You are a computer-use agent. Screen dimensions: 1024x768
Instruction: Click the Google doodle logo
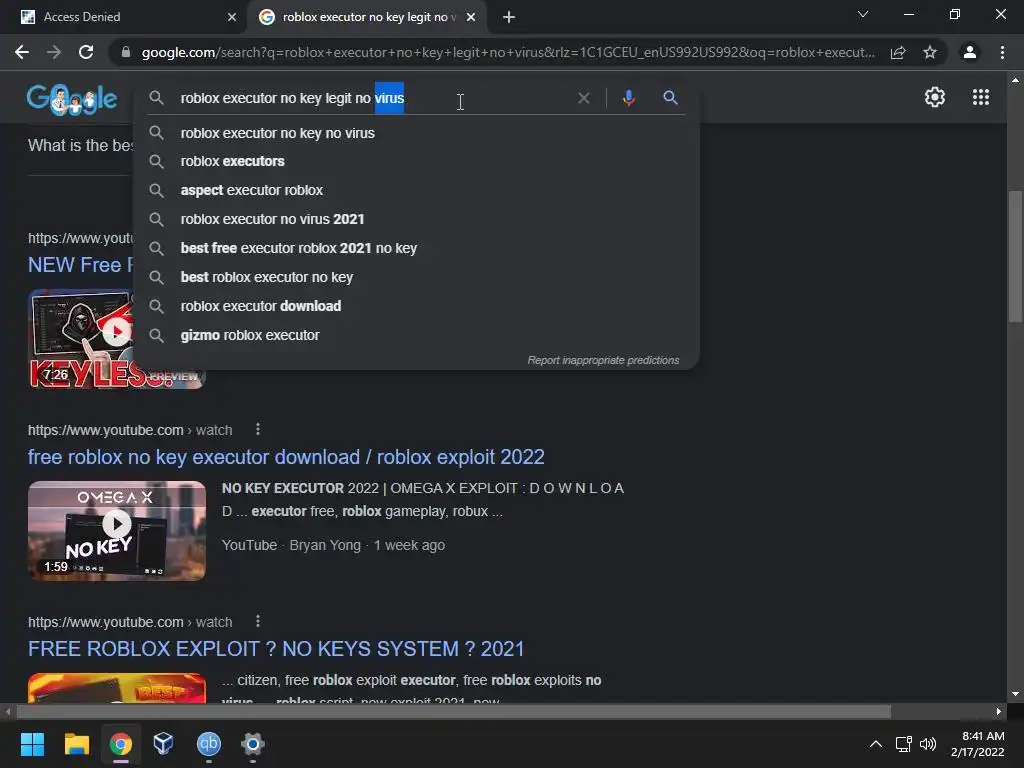[x=72, y=99]
